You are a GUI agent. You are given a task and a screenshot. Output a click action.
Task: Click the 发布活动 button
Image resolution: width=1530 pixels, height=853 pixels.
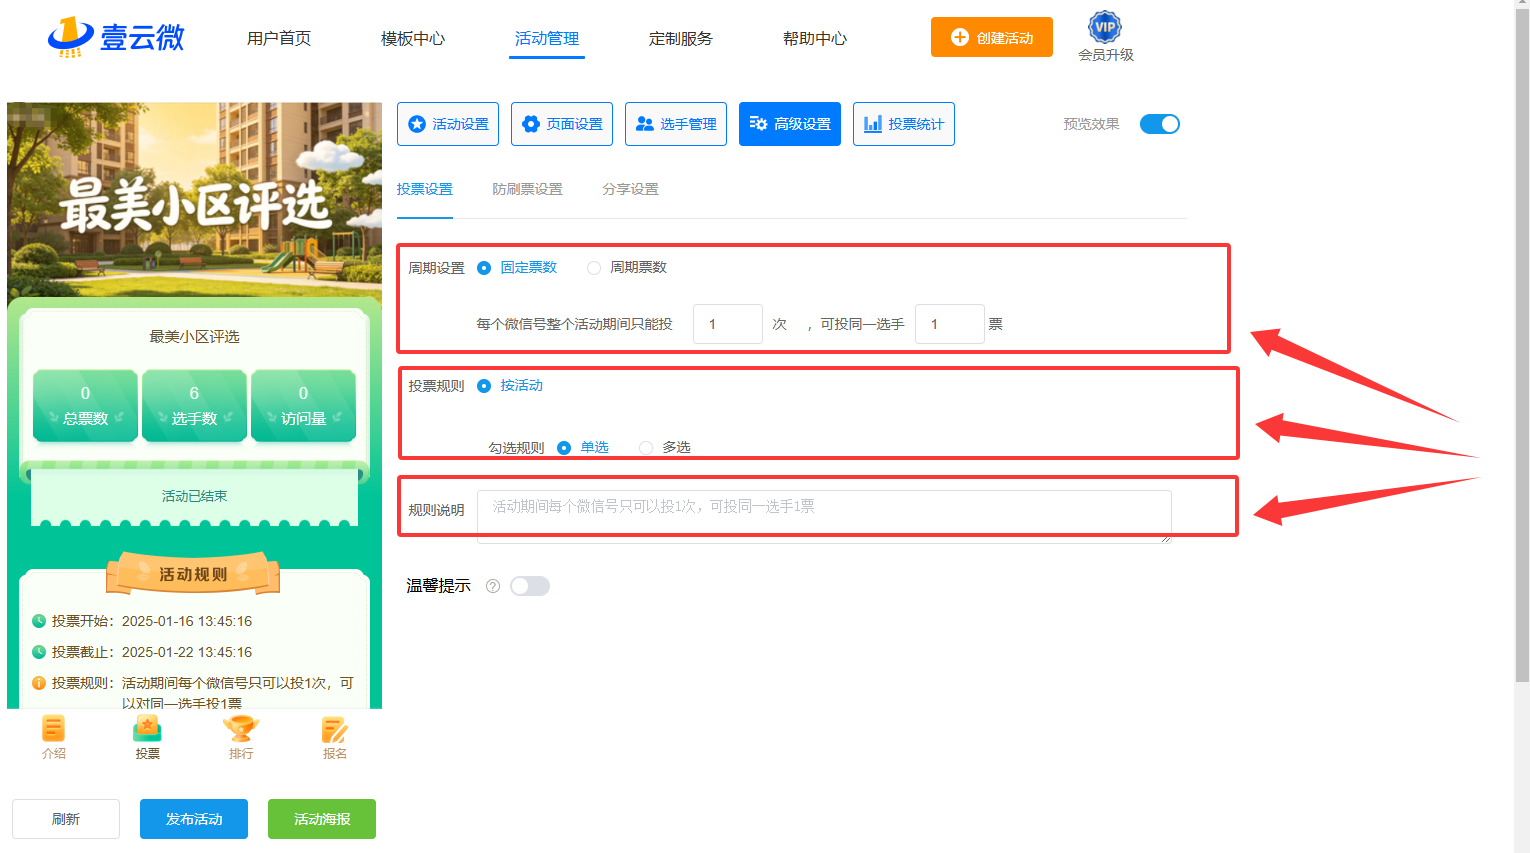[194, 819]
